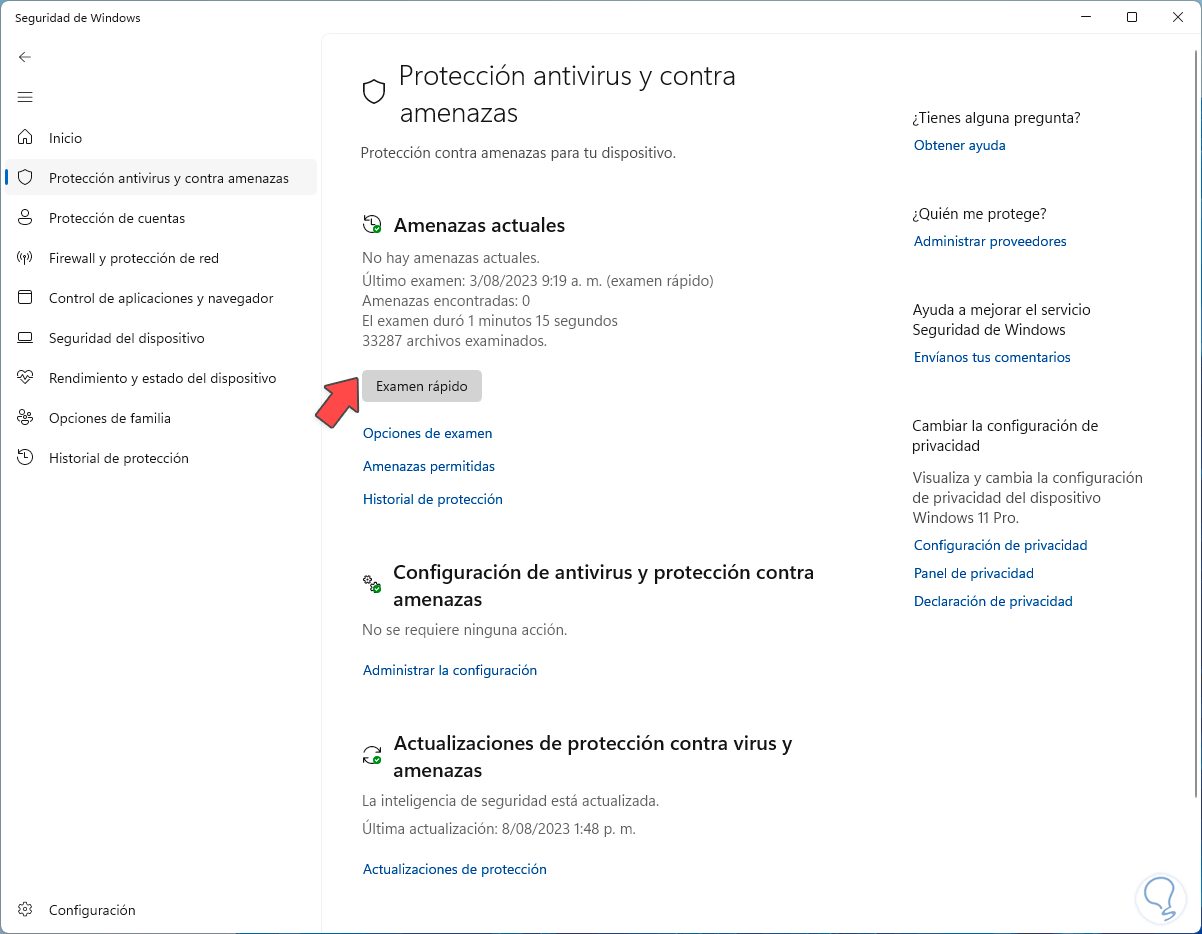Click the Inicio home icon

26,138
